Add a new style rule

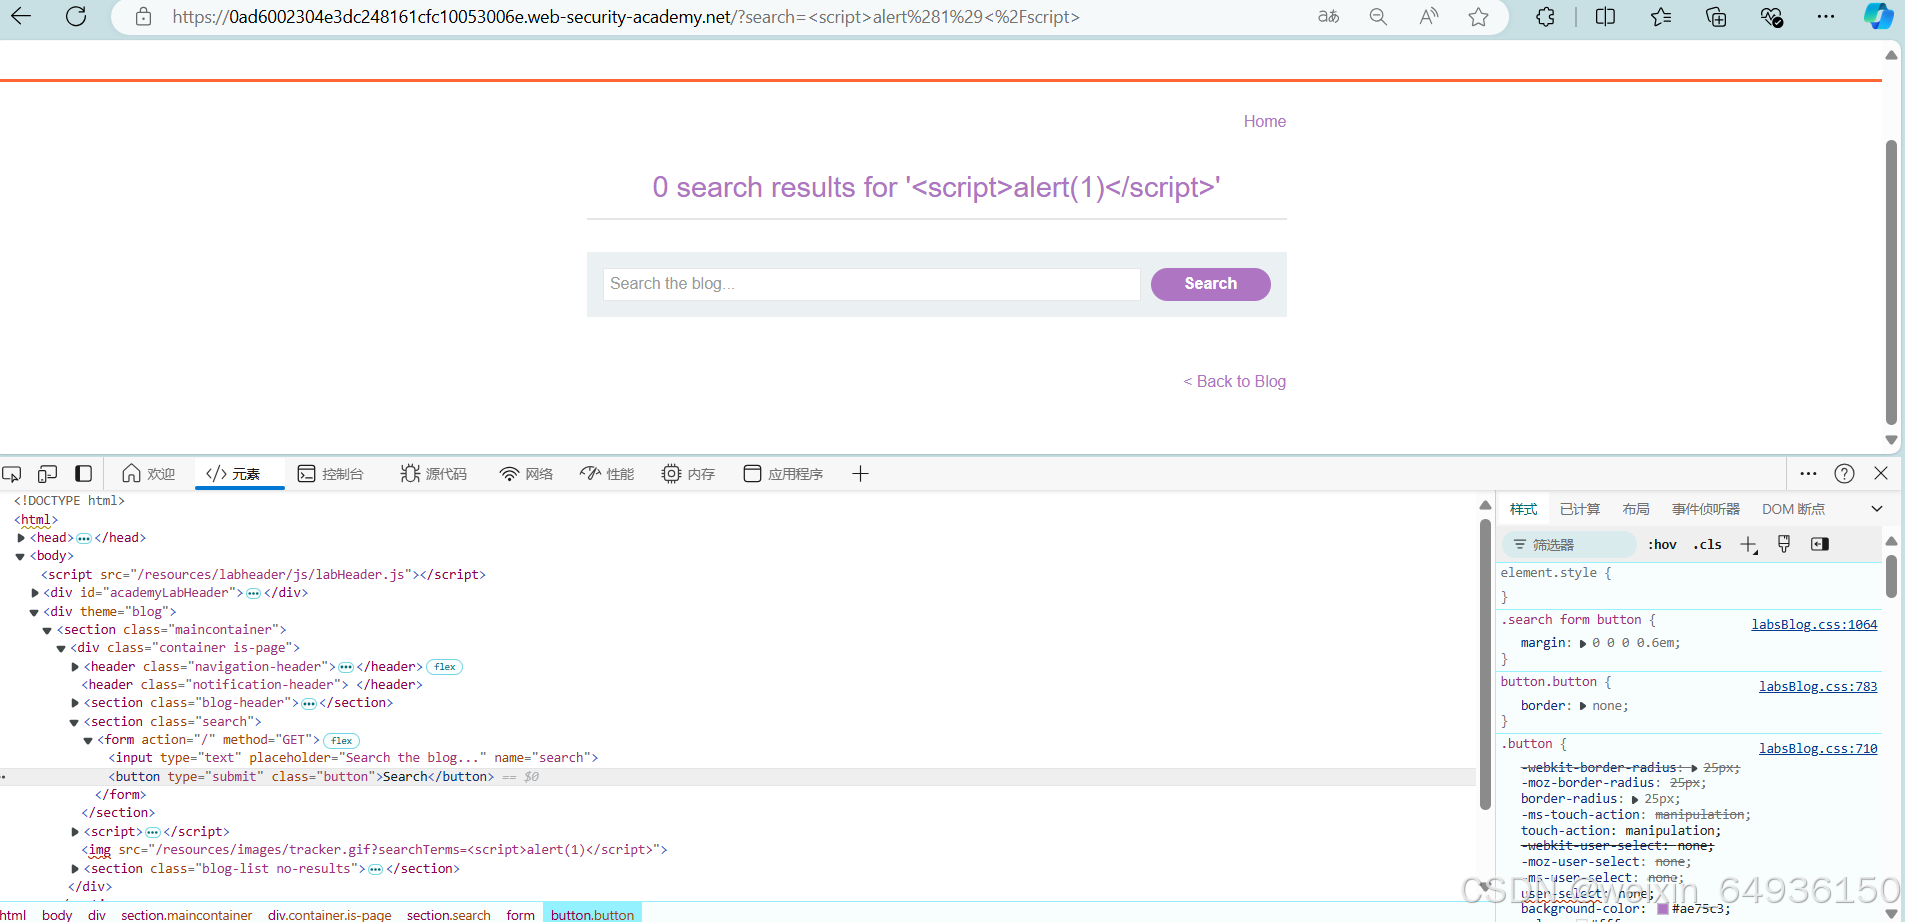tap(1748, 545)
